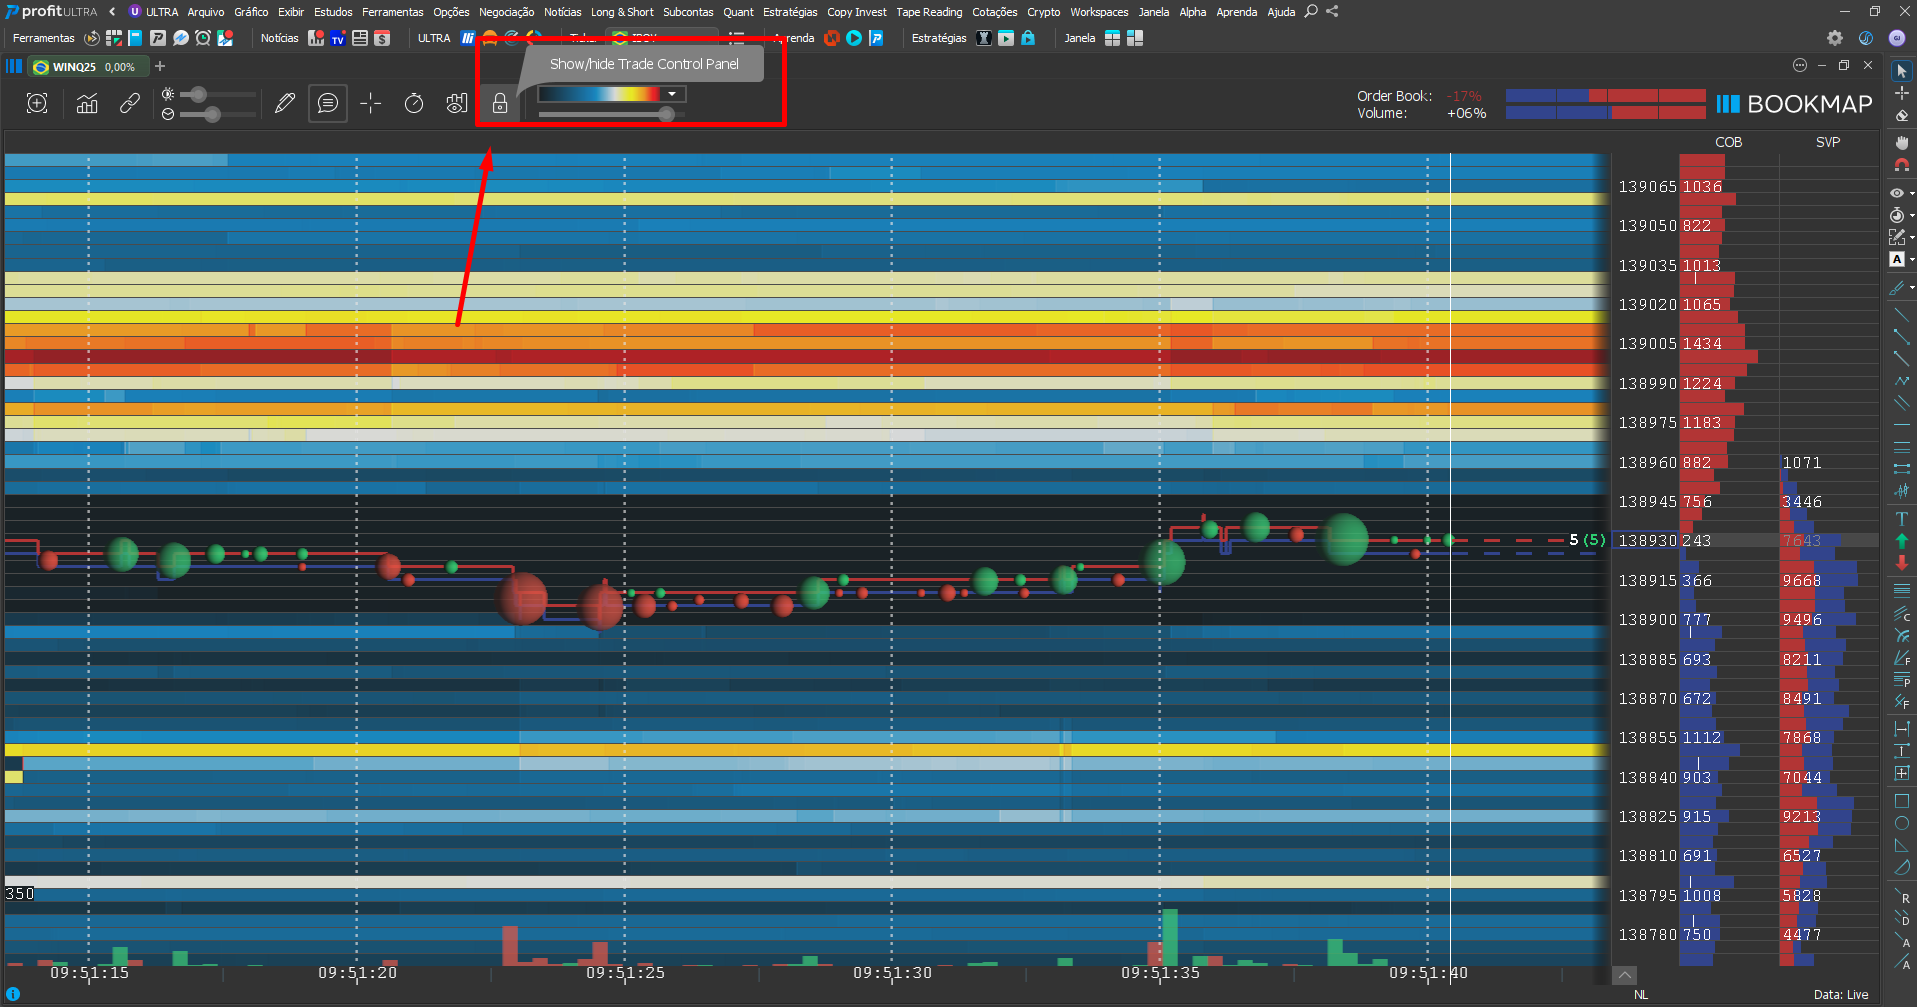Adjust the brightness slider with sun icon
The image size is (1917, 1007).
[x=218, y=94]
